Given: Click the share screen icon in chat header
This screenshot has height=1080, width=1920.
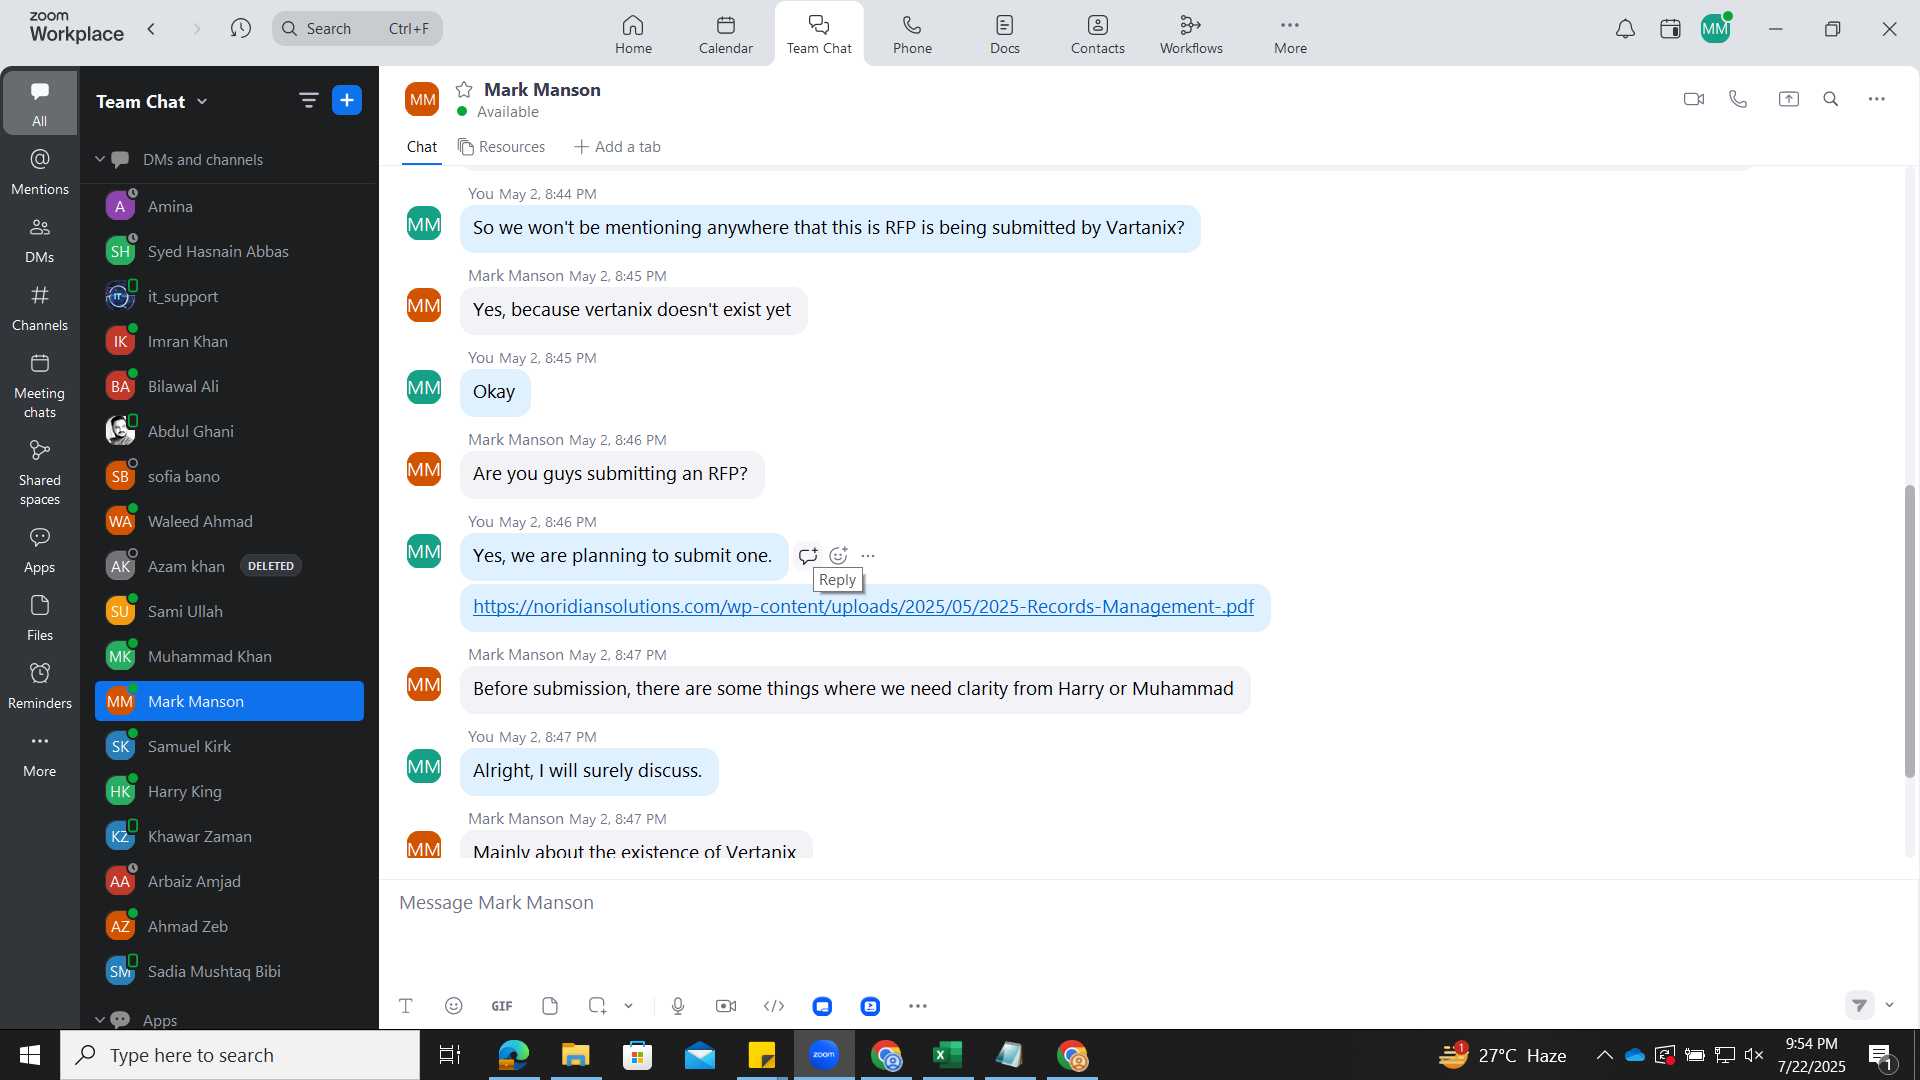Looking at the screenshot, I should 1788,99.
